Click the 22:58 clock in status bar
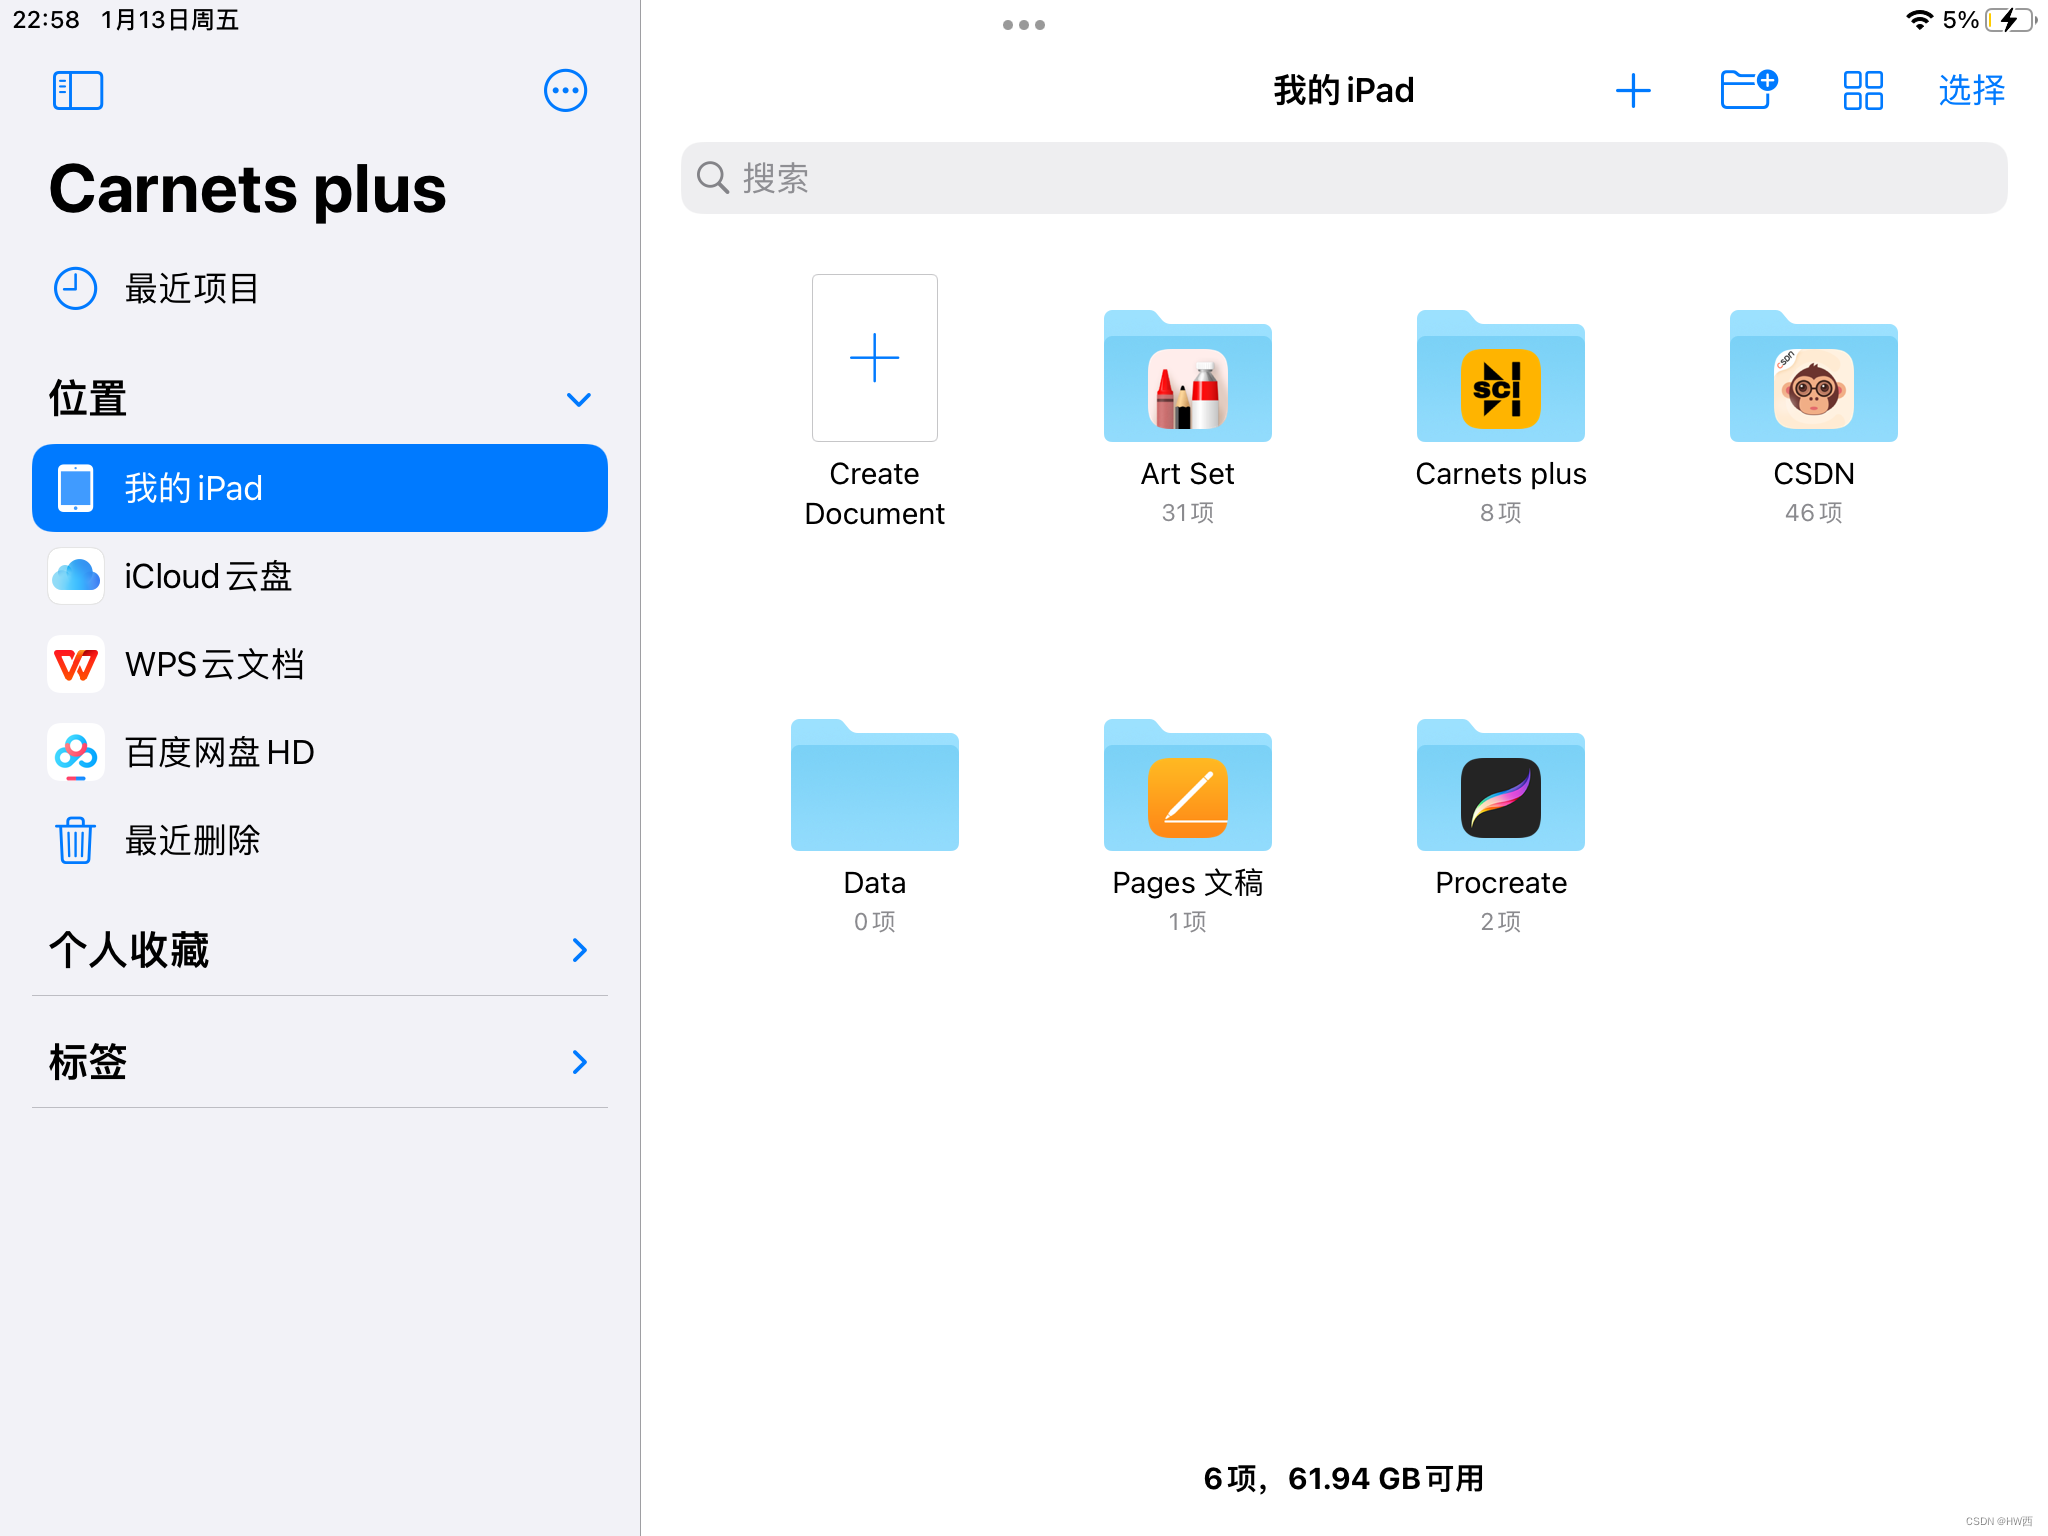Image resolution: width=2048 pixels, height=1536 pixels. point(46,20)
